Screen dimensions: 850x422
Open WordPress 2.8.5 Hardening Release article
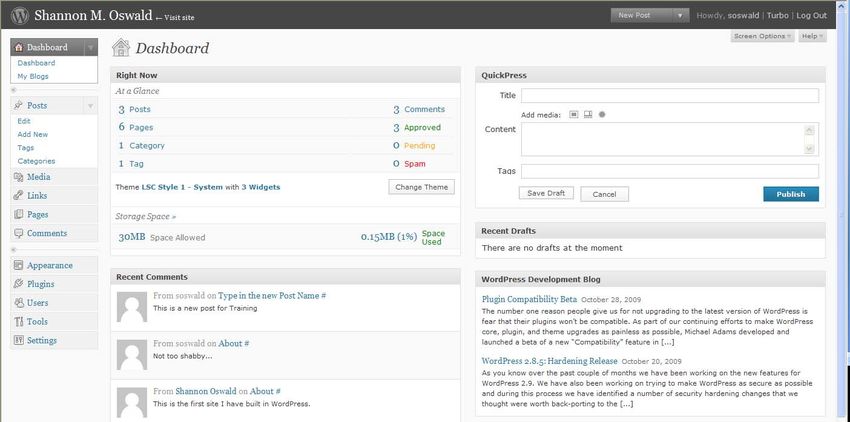point(550,361)
